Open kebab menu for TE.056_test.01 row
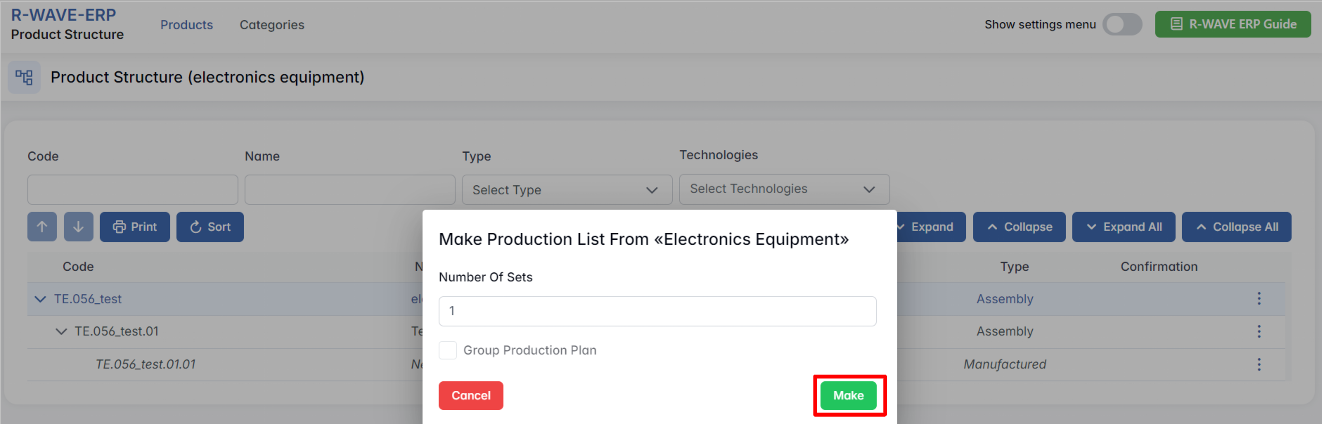The image size is (1322, 424). 1259,332
